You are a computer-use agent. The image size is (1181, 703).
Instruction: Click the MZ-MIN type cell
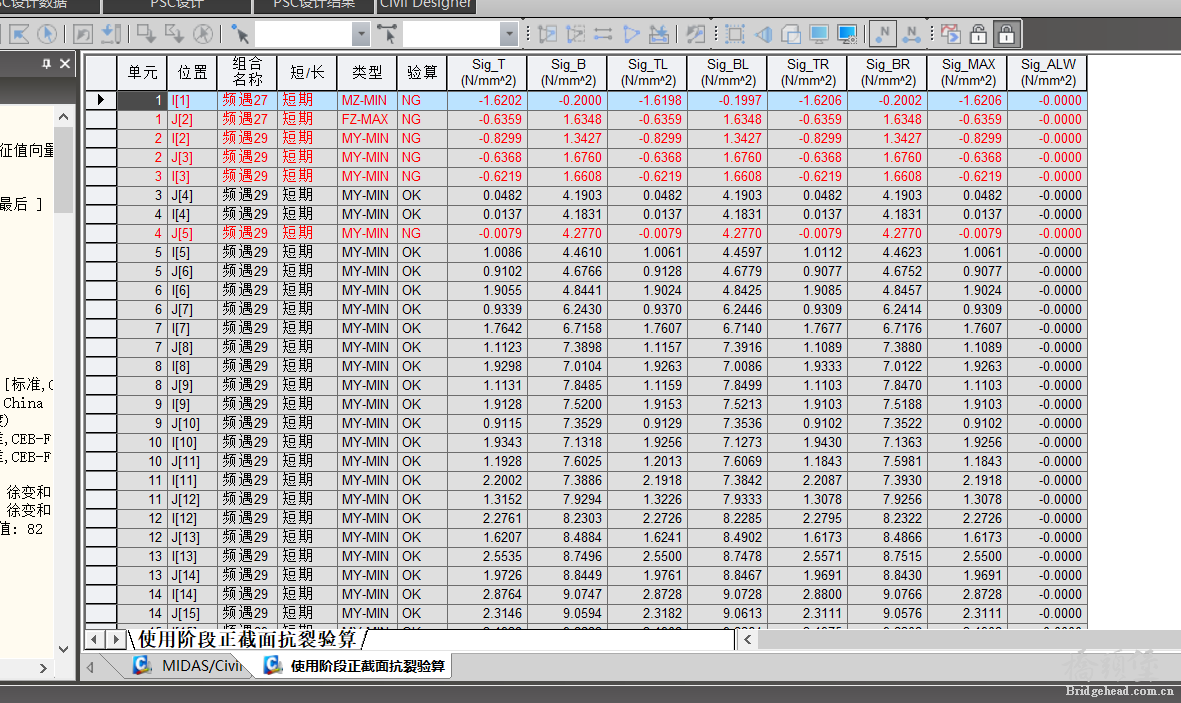(x=367, y=100)
